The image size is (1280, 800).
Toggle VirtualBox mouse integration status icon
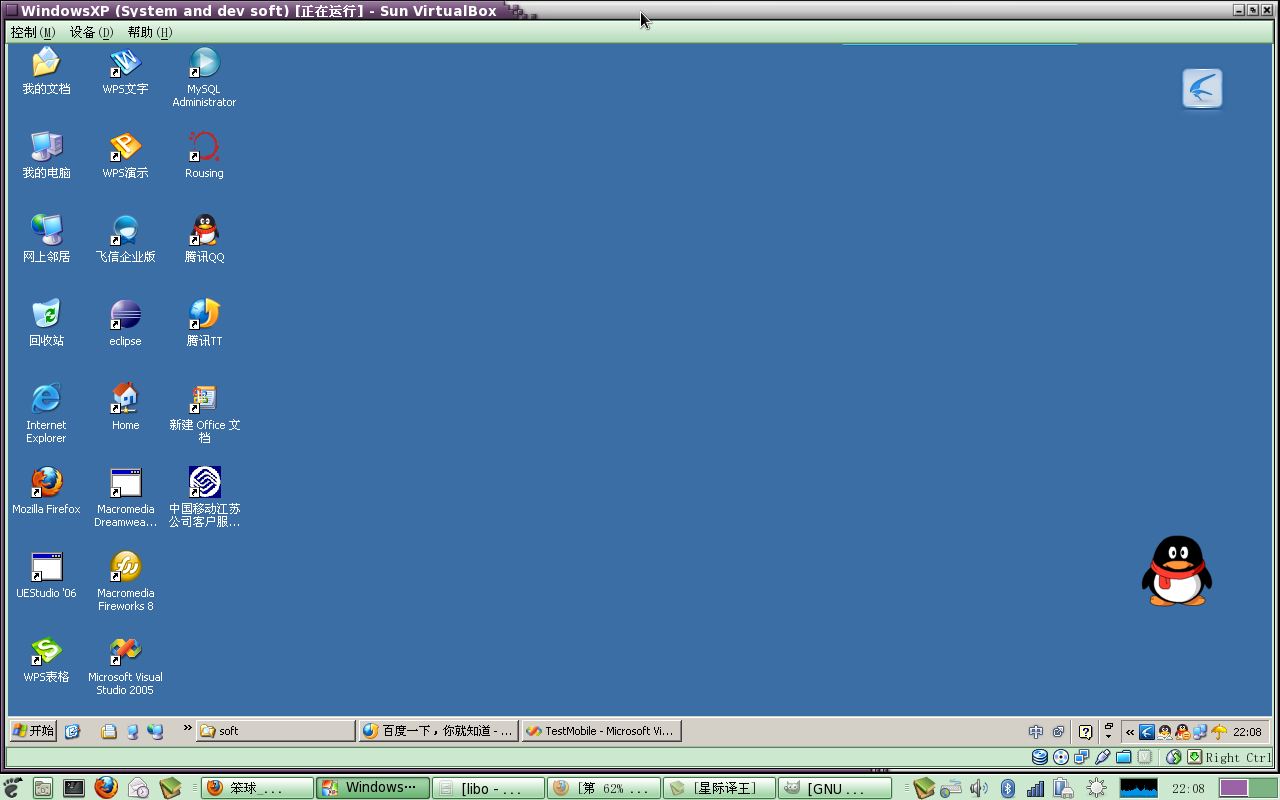pyautogui.click(x=1174, y=757)
